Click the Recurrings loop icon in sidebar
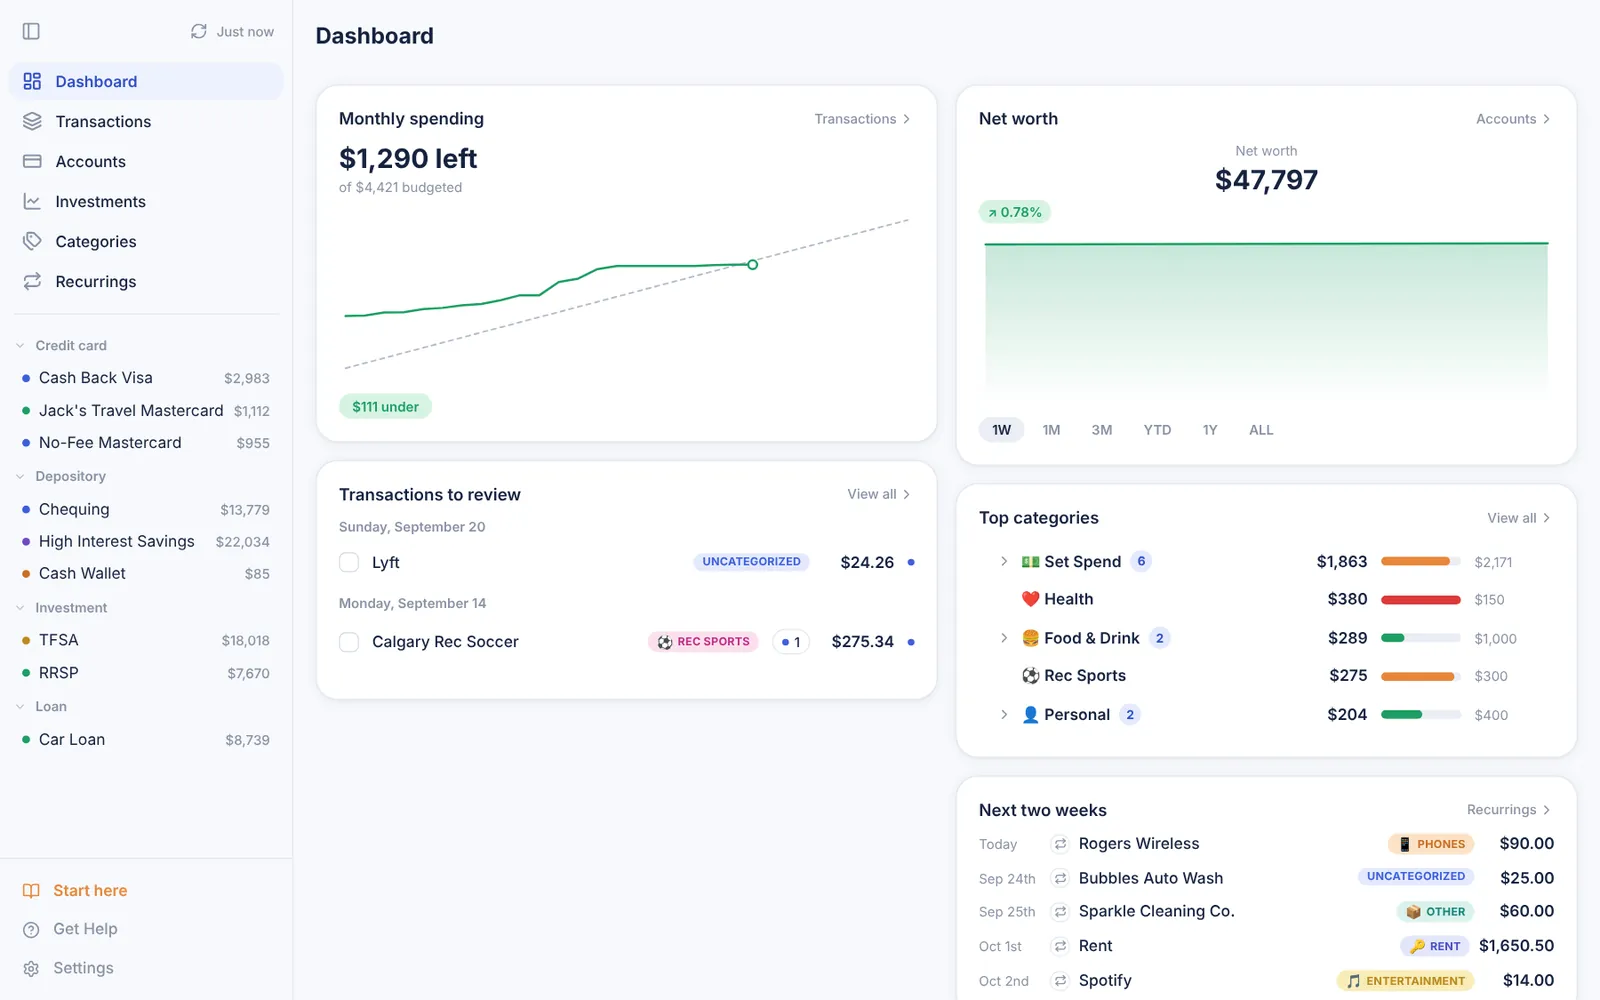 (x=32, y=281)
